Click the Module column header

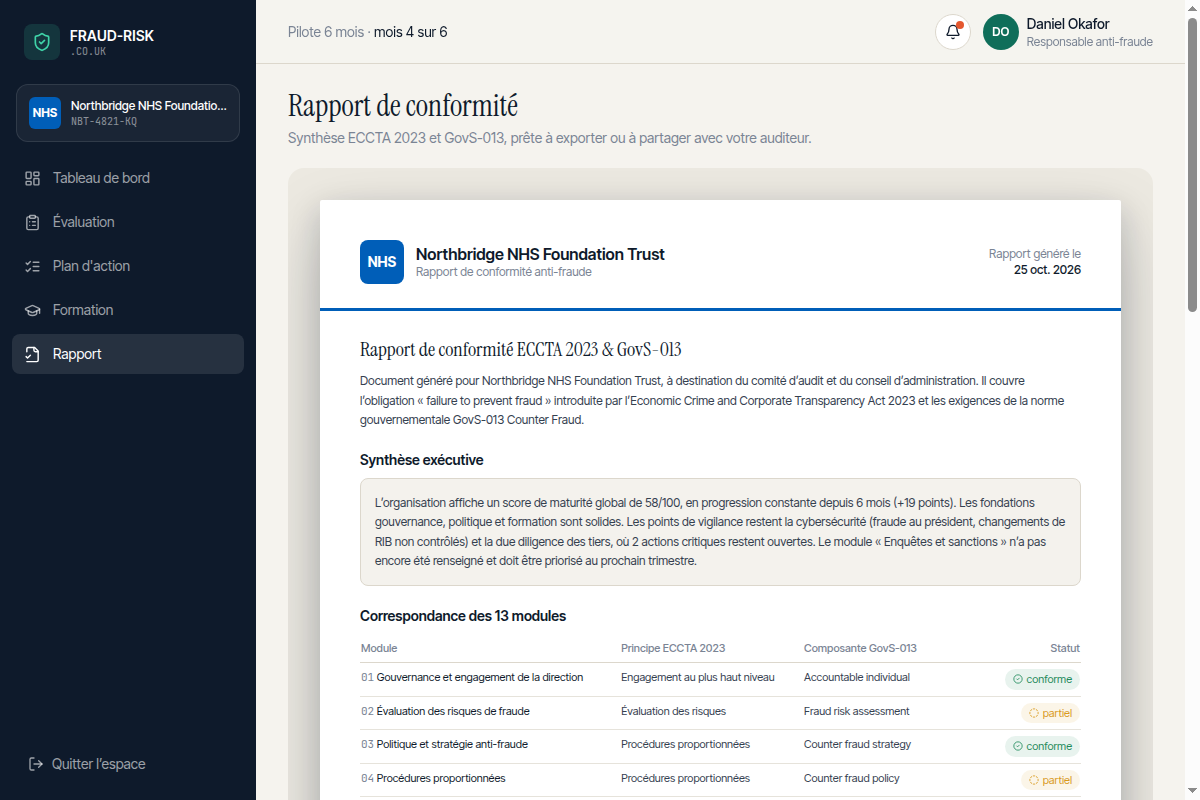[379, 648]
